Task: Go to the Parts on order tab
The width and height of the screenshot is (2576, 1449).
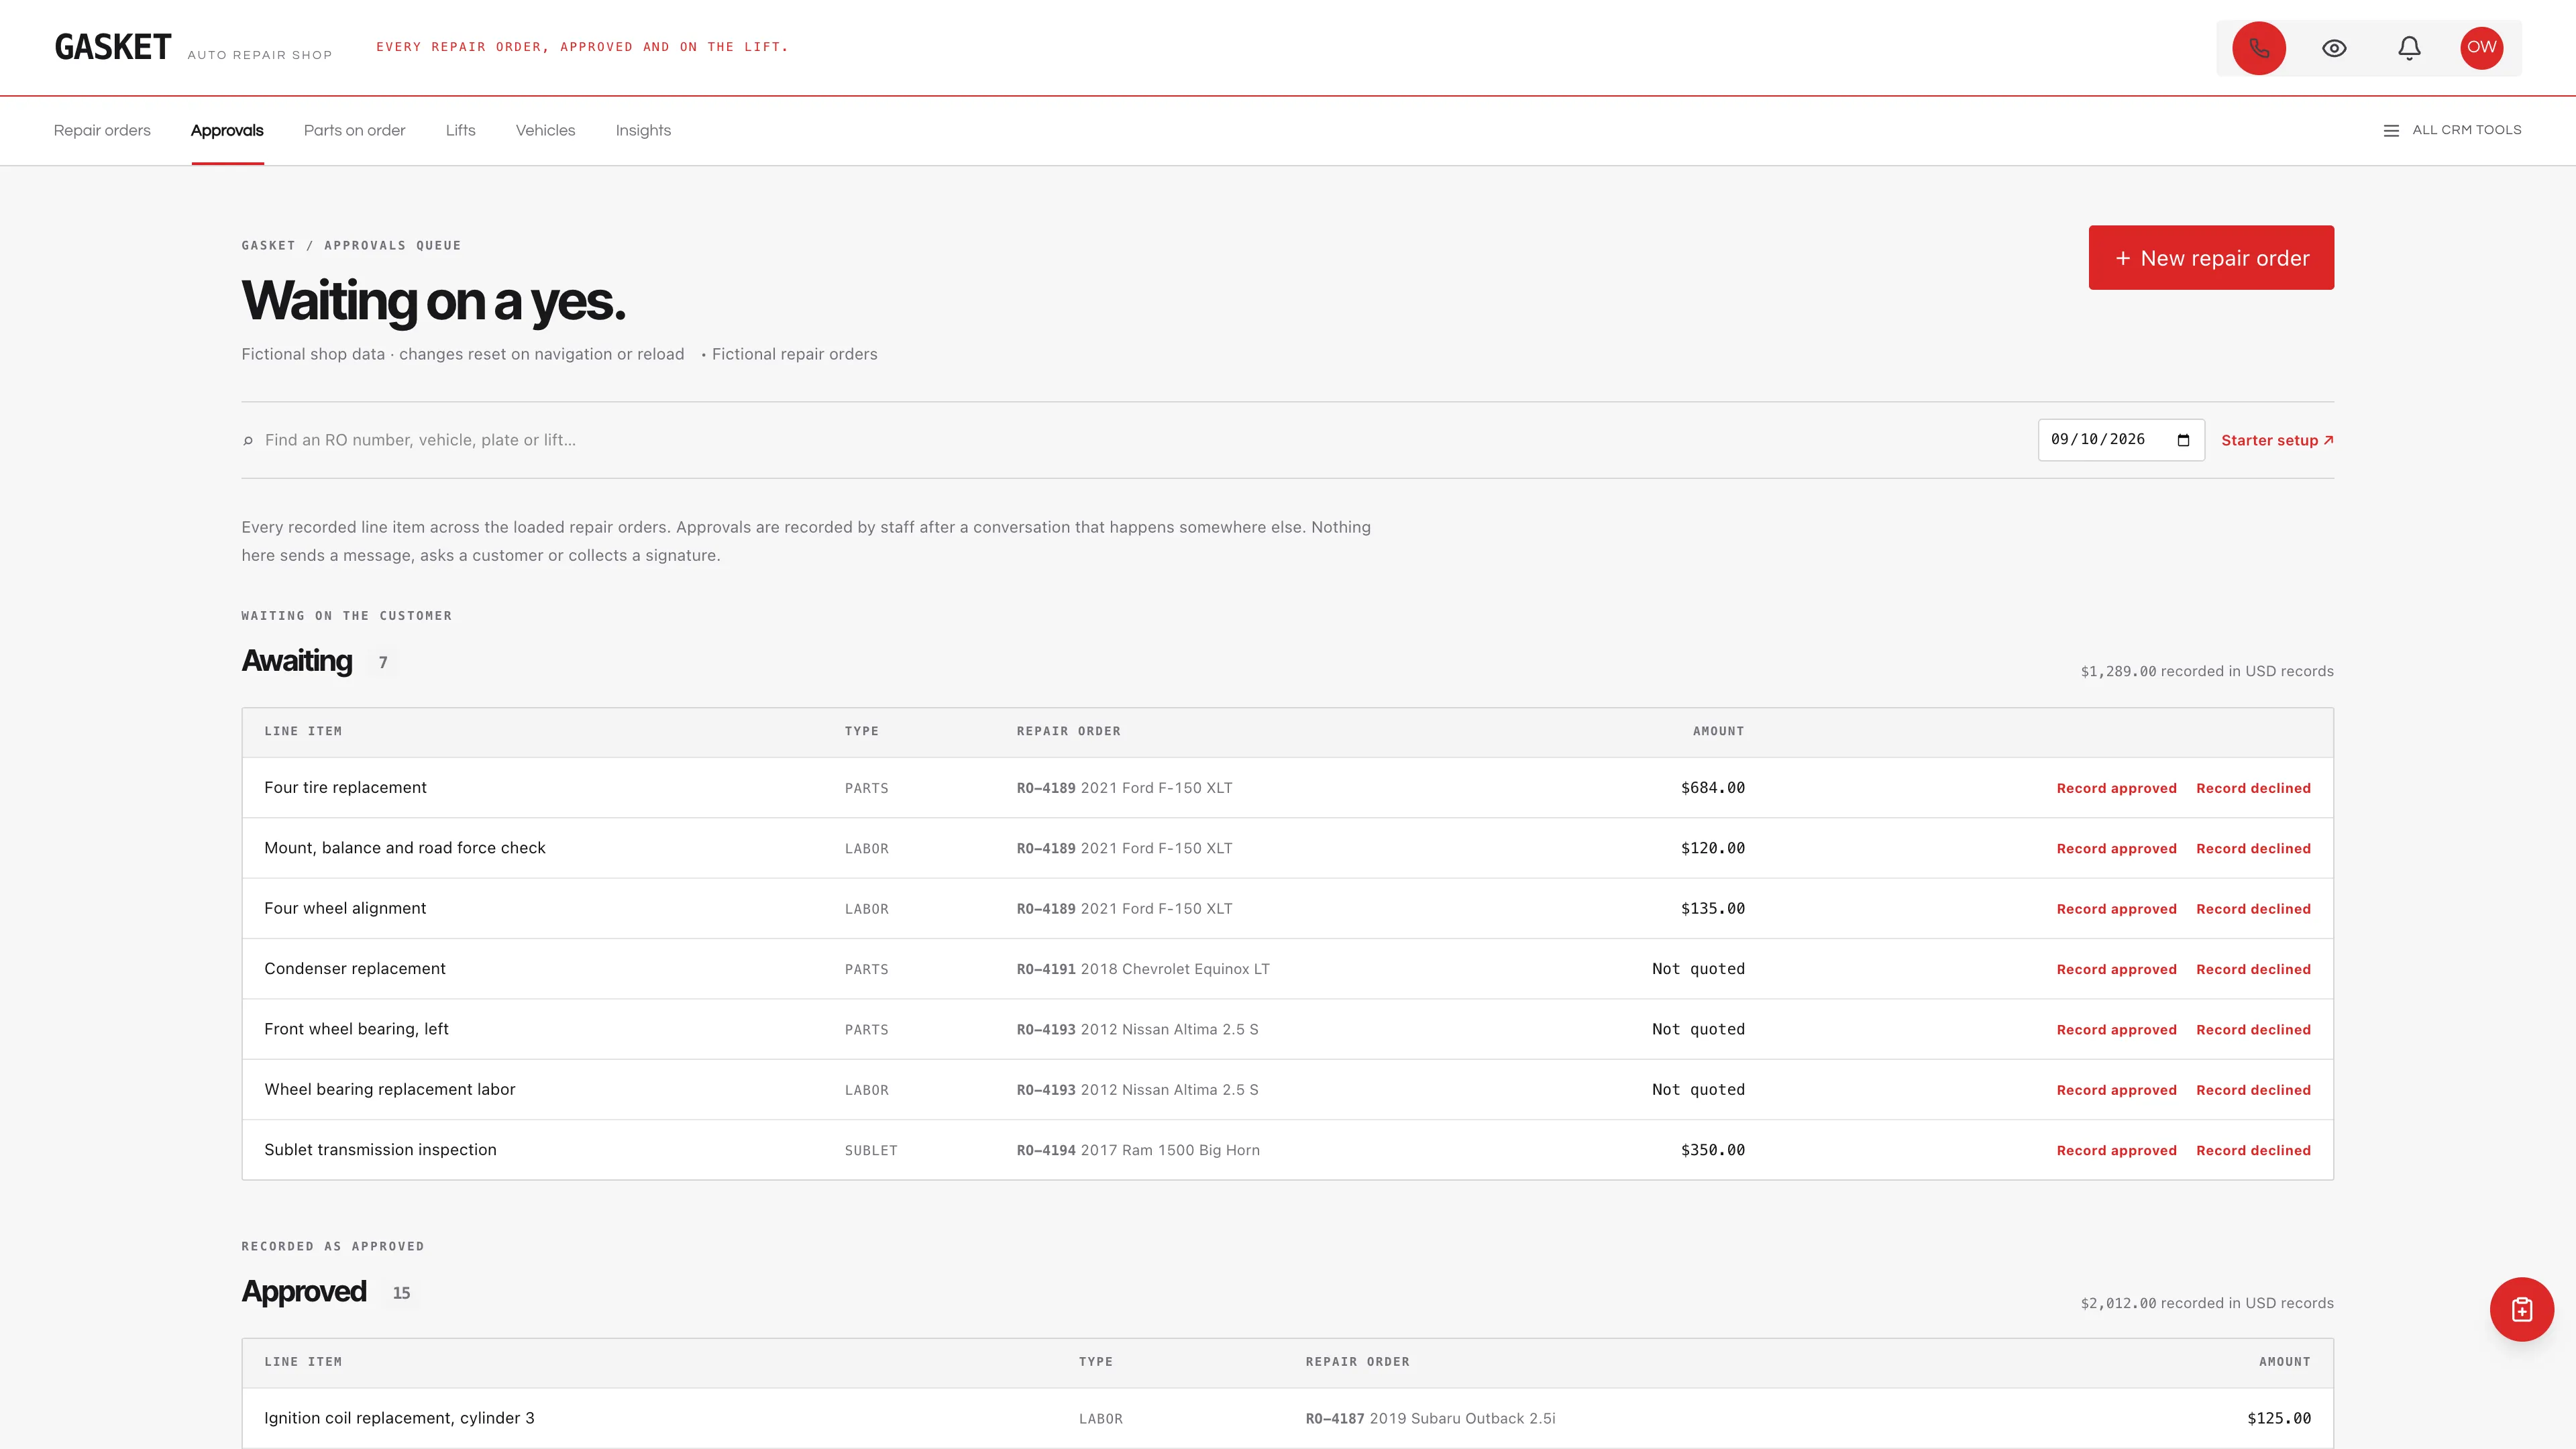Action: coord(354,130)
